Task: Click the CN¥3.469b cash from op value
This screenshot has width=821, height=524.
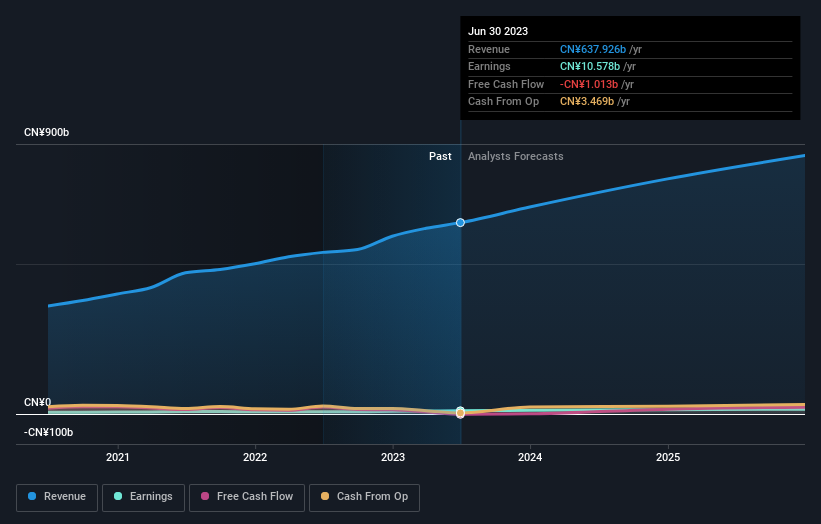Action: coord(587,102)
